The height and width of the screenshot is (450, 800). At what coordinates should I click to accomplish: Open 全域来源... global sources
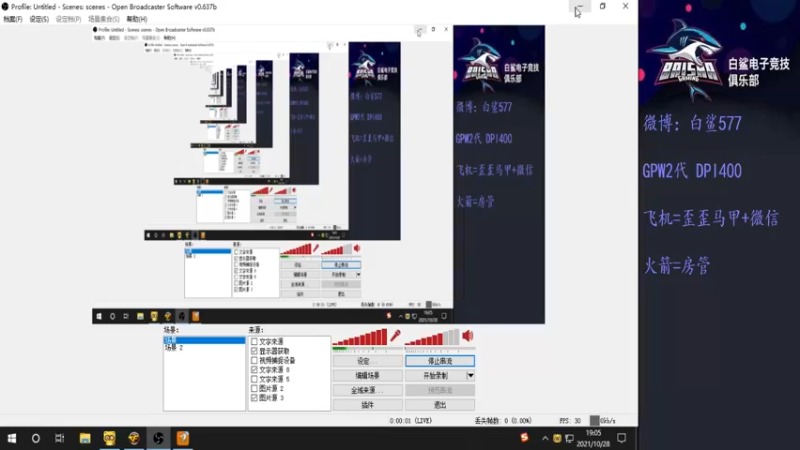point(367,390)
